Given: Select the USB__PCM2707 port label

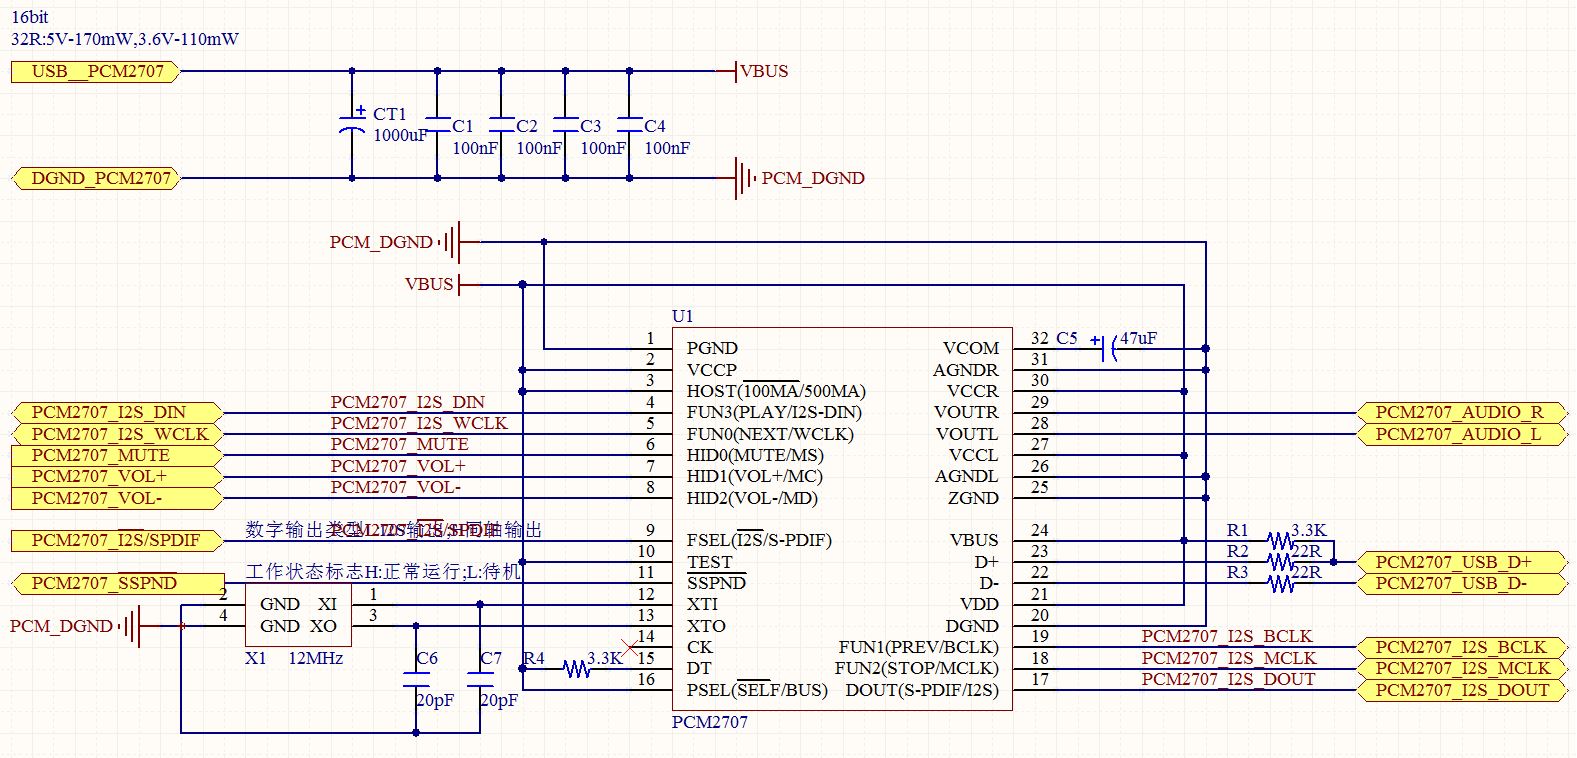Looking at the screenshot, I should coord(95,71).
